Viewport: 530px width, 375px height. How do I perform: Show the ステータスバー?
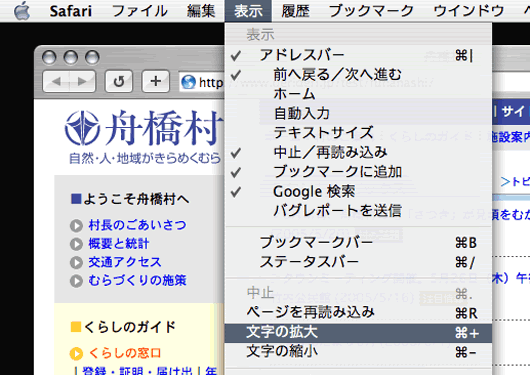(x=358, y=262)
